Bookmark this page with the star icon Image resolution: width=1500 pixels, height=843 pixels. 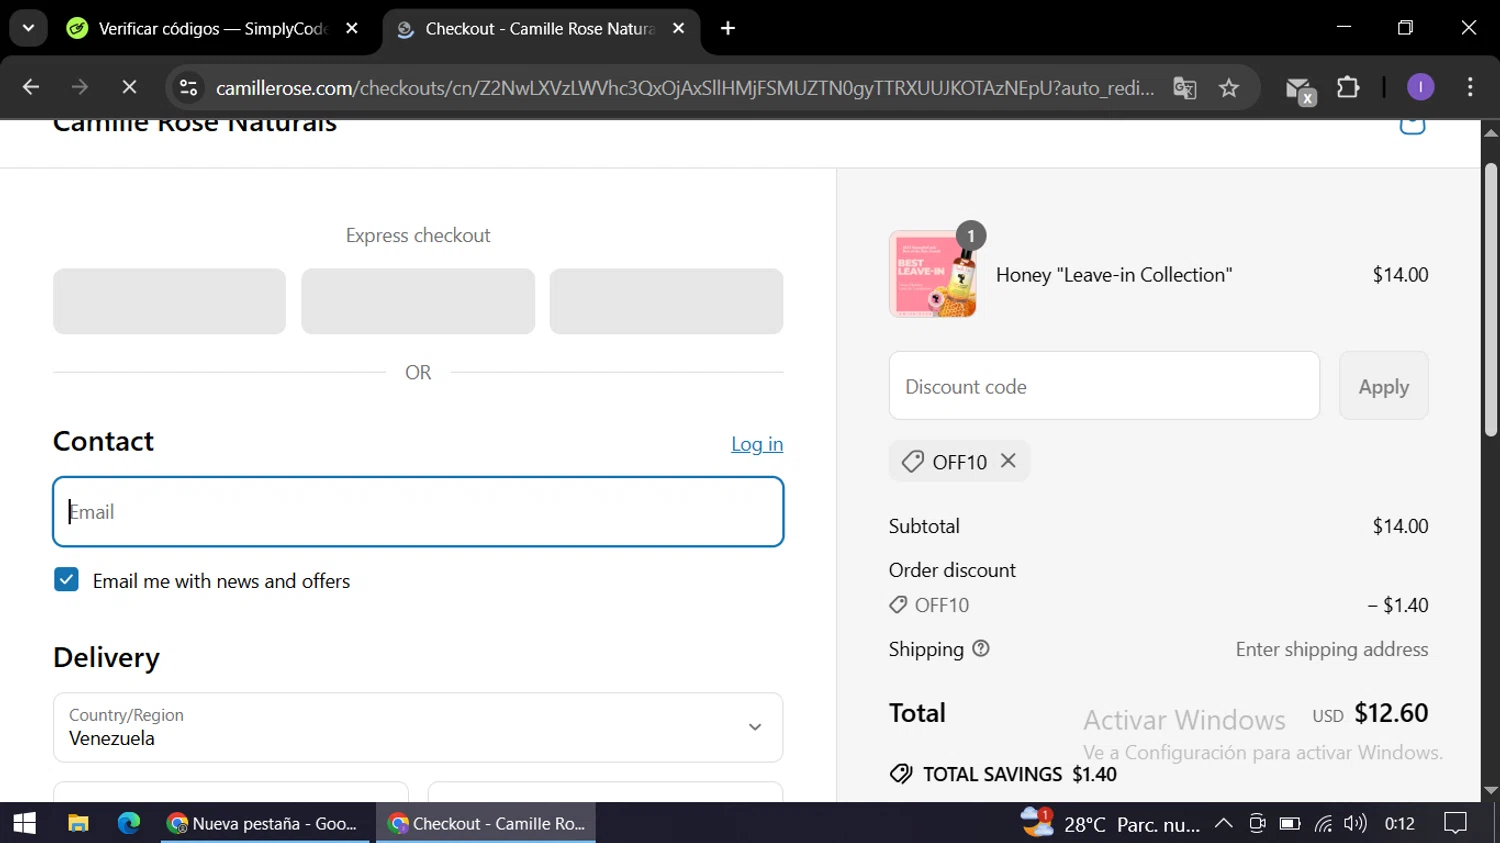coord(1229,88)
